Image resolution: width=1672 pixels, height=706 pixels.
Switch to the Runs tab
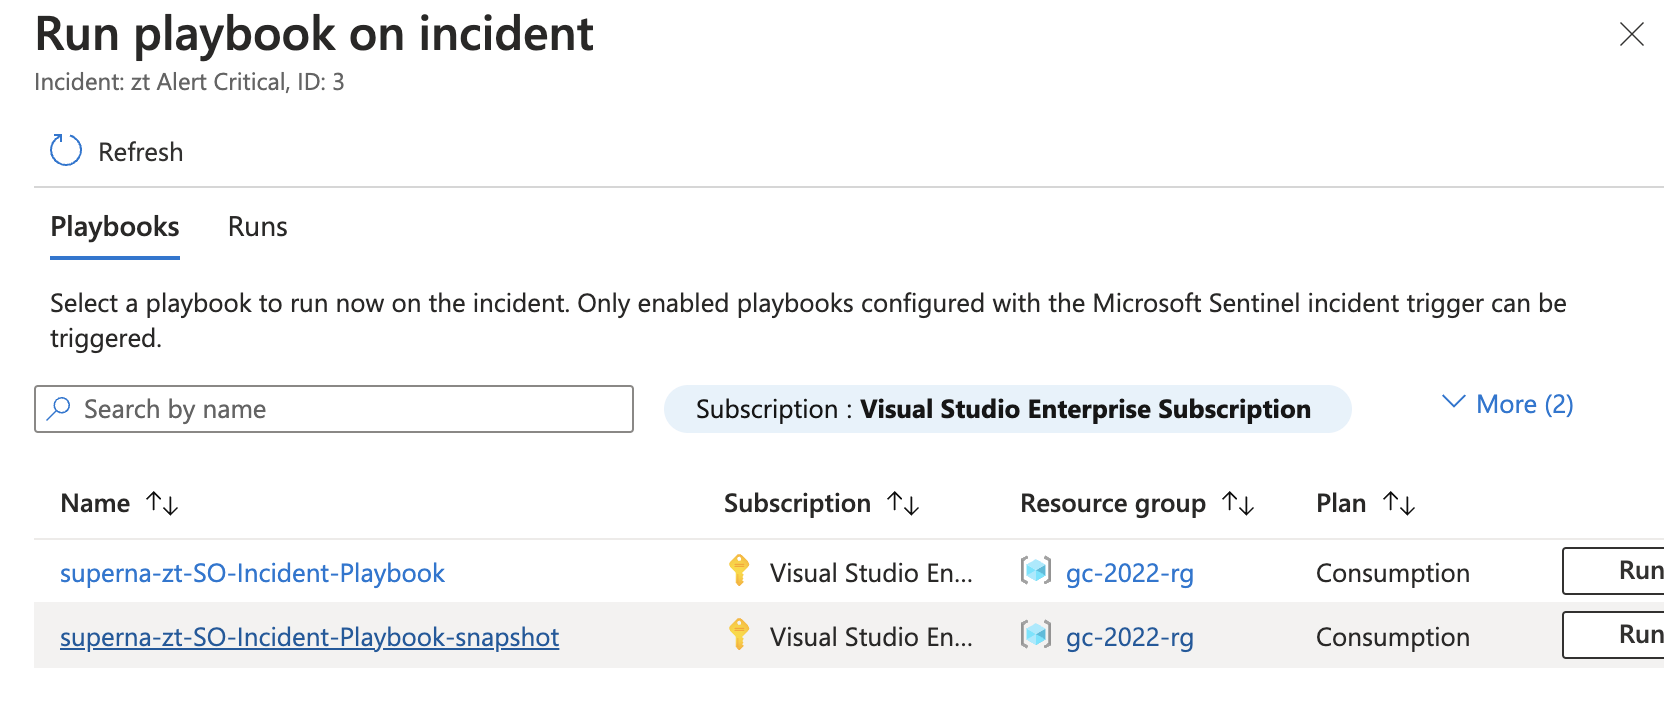click(x=257, y=227)
